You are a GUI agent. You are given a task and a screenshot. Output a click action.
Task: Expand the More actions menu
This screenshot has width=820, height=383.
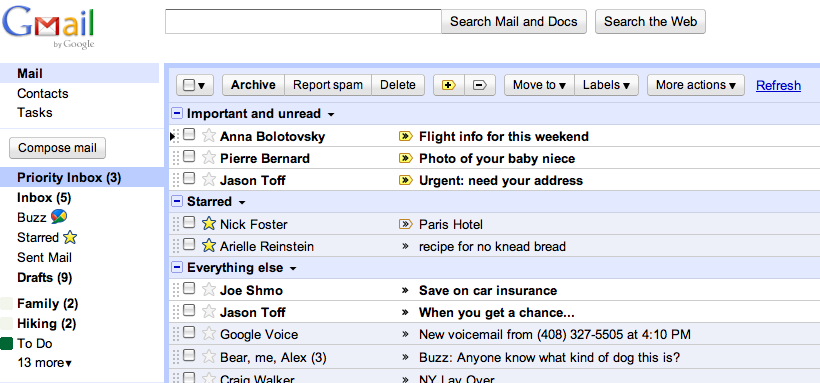point(696,85)
